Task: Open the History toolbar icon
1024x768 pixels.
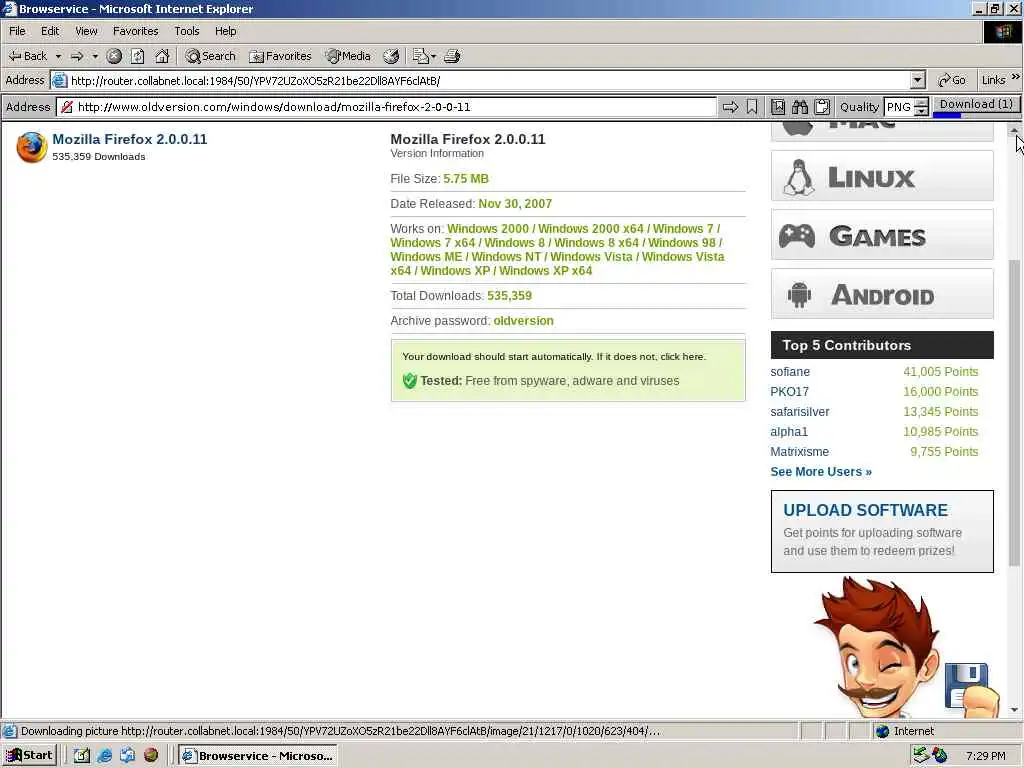Action: pos(391,56)
